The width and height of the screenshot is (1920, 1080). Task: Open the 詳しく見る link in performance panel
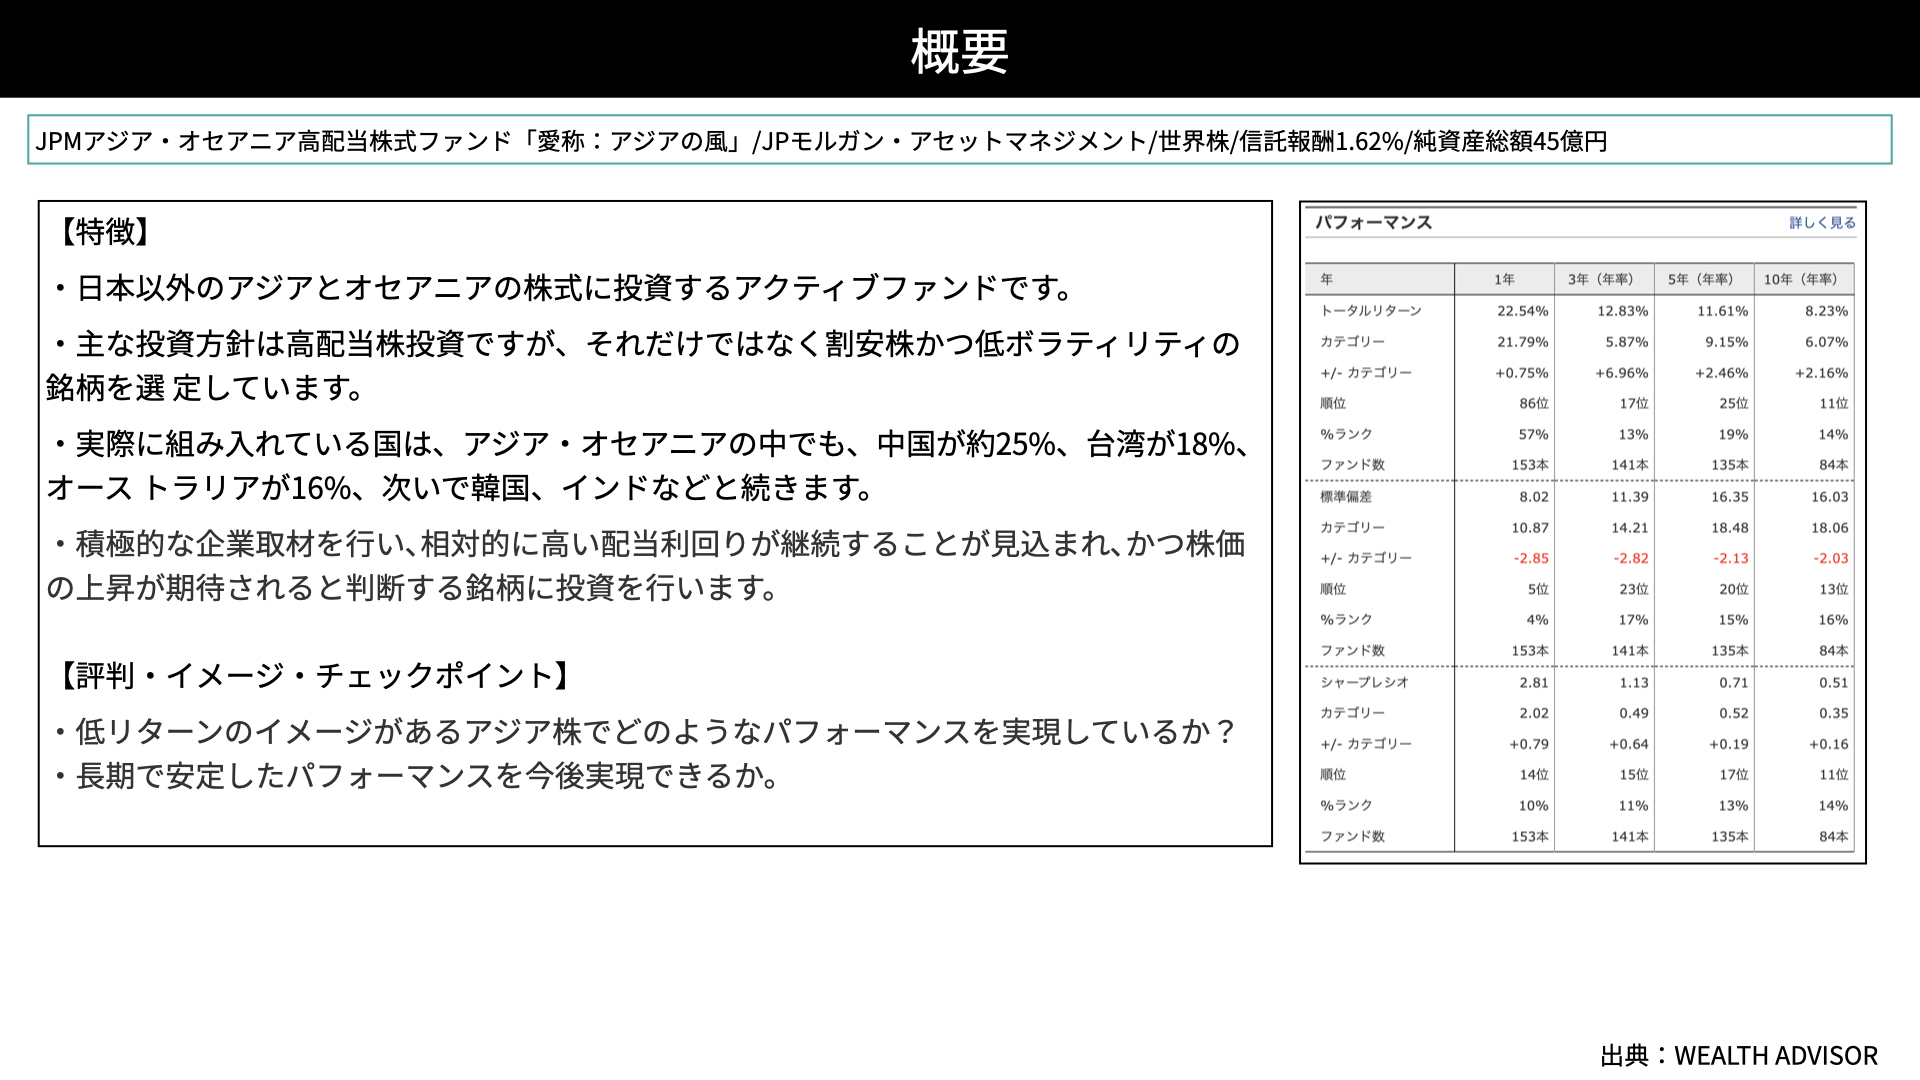[1822, 223]
